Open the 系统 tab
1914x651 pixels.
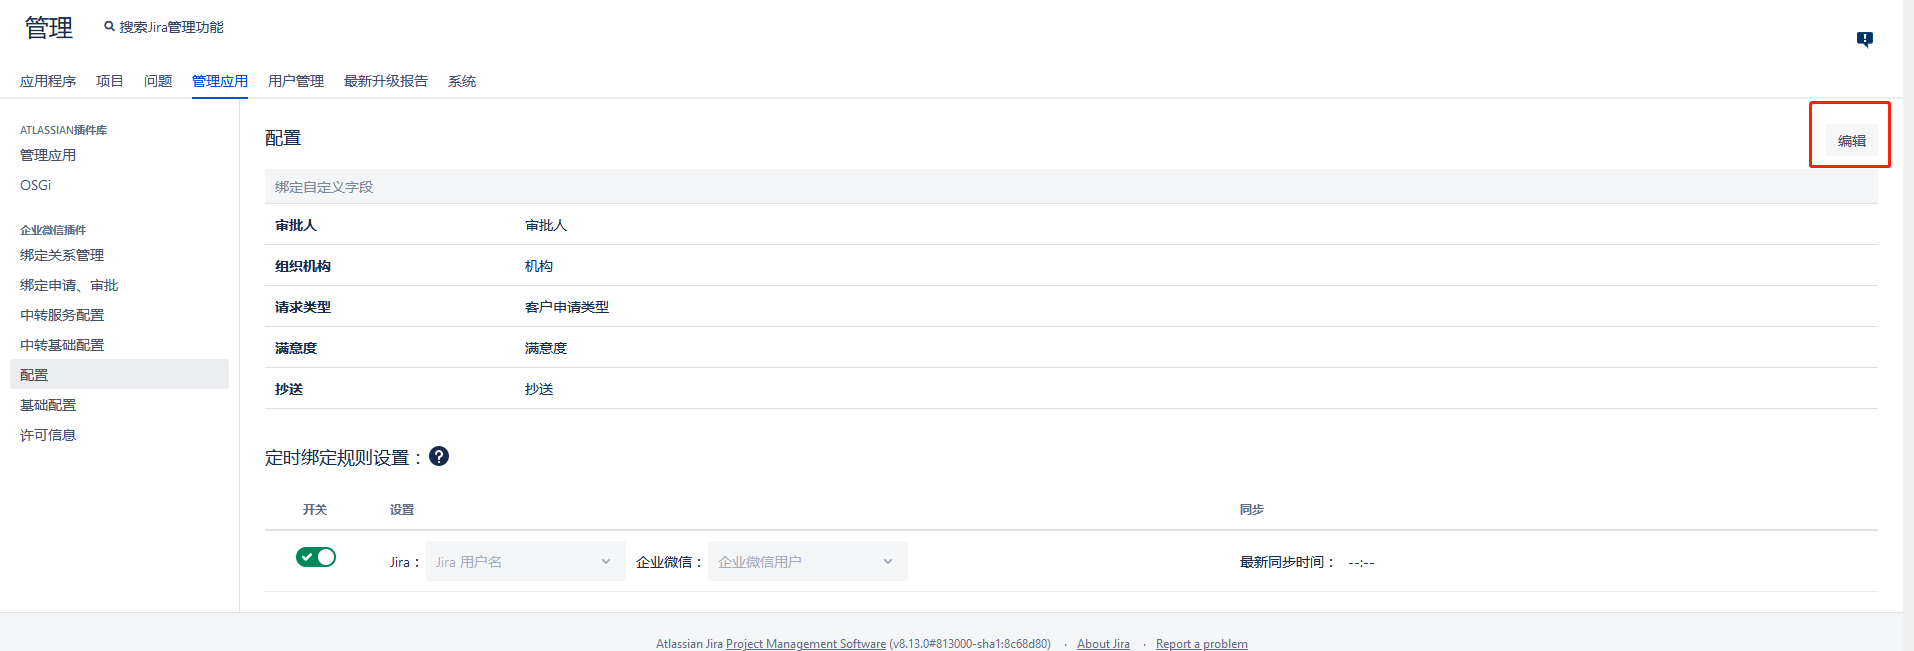[461, 81]
